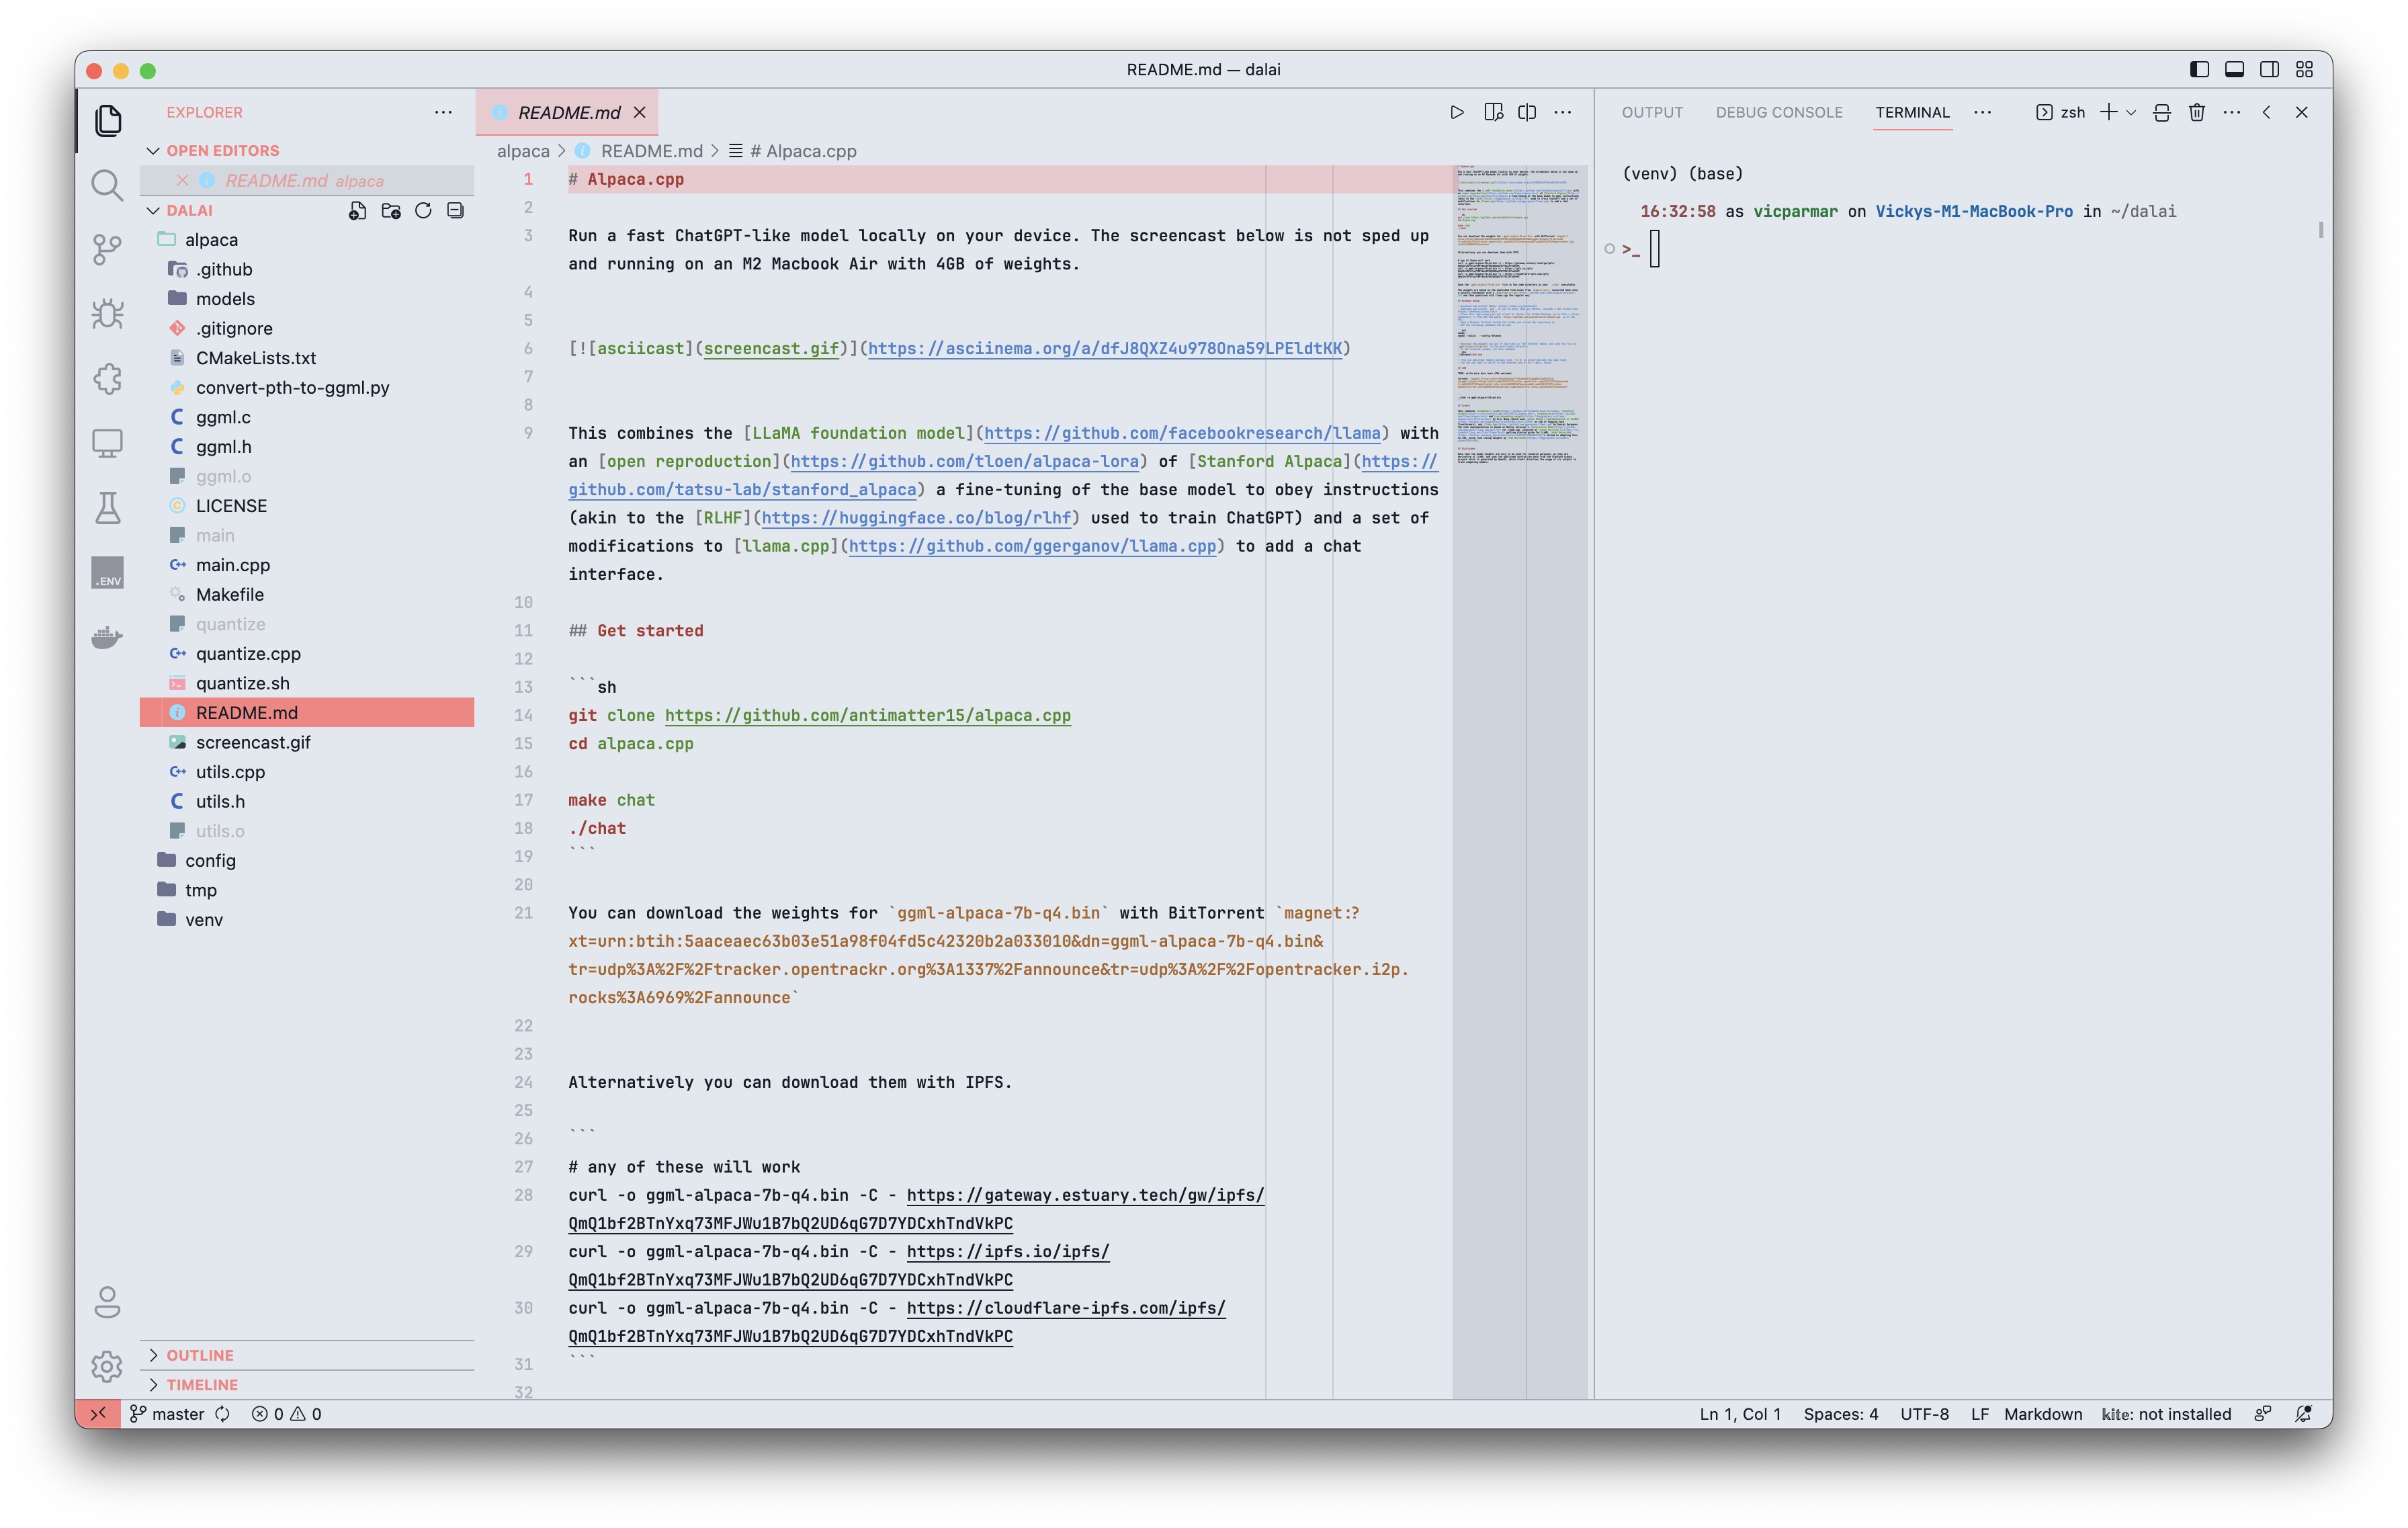
Task: Toggle primary sidebar visibility in the title bar
Action: [x=2199, y=69]
